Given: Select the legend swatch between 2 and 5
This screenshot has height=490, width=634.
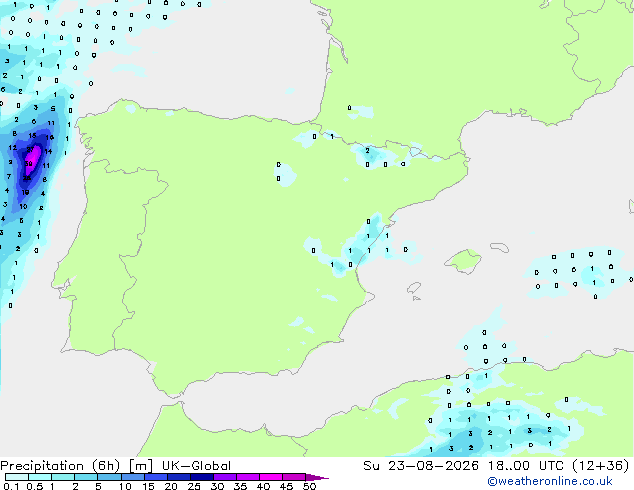Looking at the screenshot, I should [x=86, y=477].
